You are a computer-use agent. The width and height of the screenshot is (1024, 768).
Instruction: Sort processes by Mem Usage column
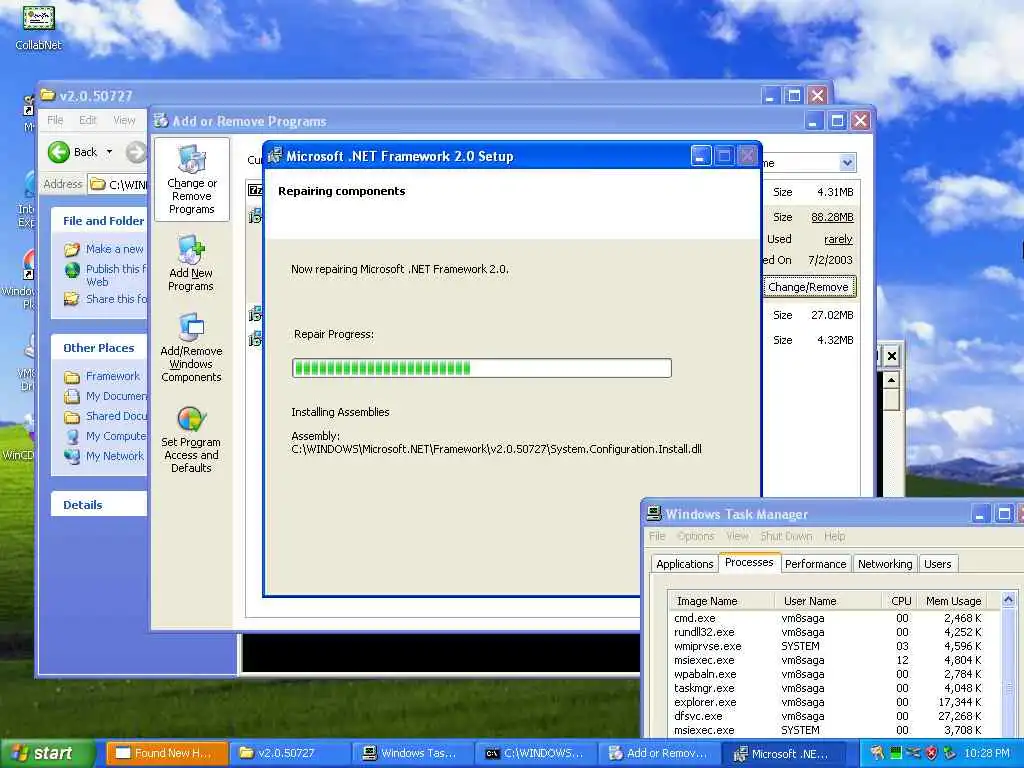[953, 601]
